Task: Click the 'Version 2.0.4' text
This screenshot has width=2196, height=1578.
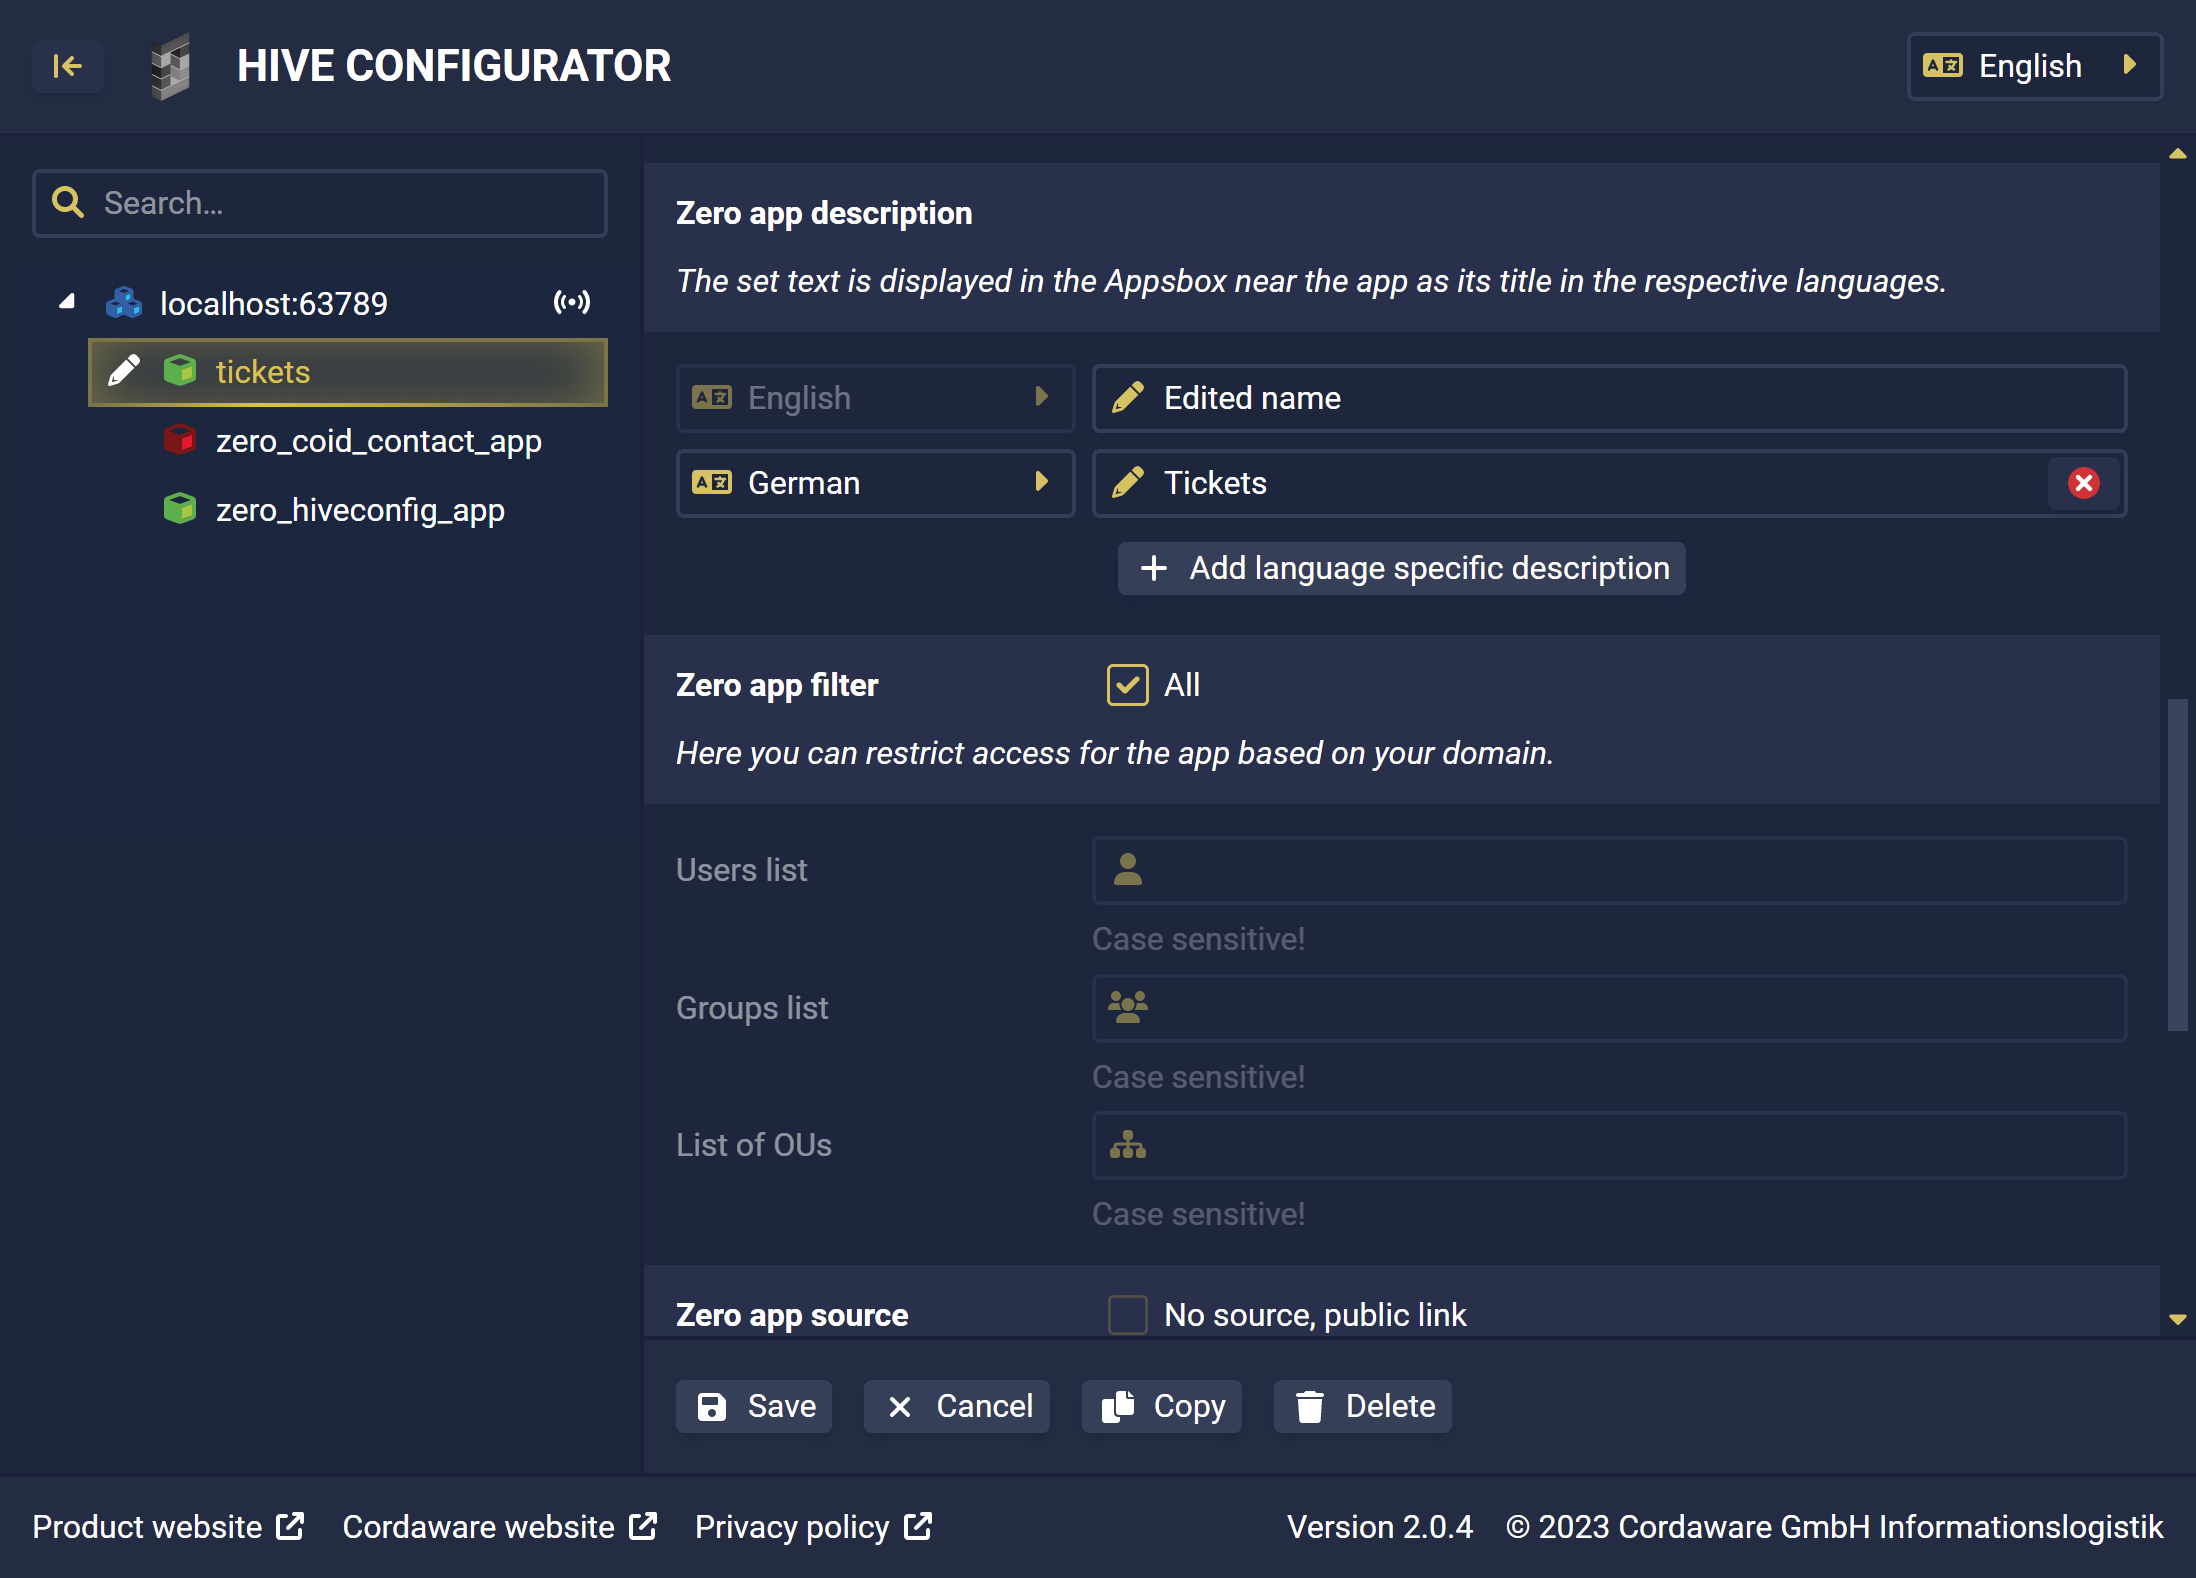Action: click(1379, 1527)
